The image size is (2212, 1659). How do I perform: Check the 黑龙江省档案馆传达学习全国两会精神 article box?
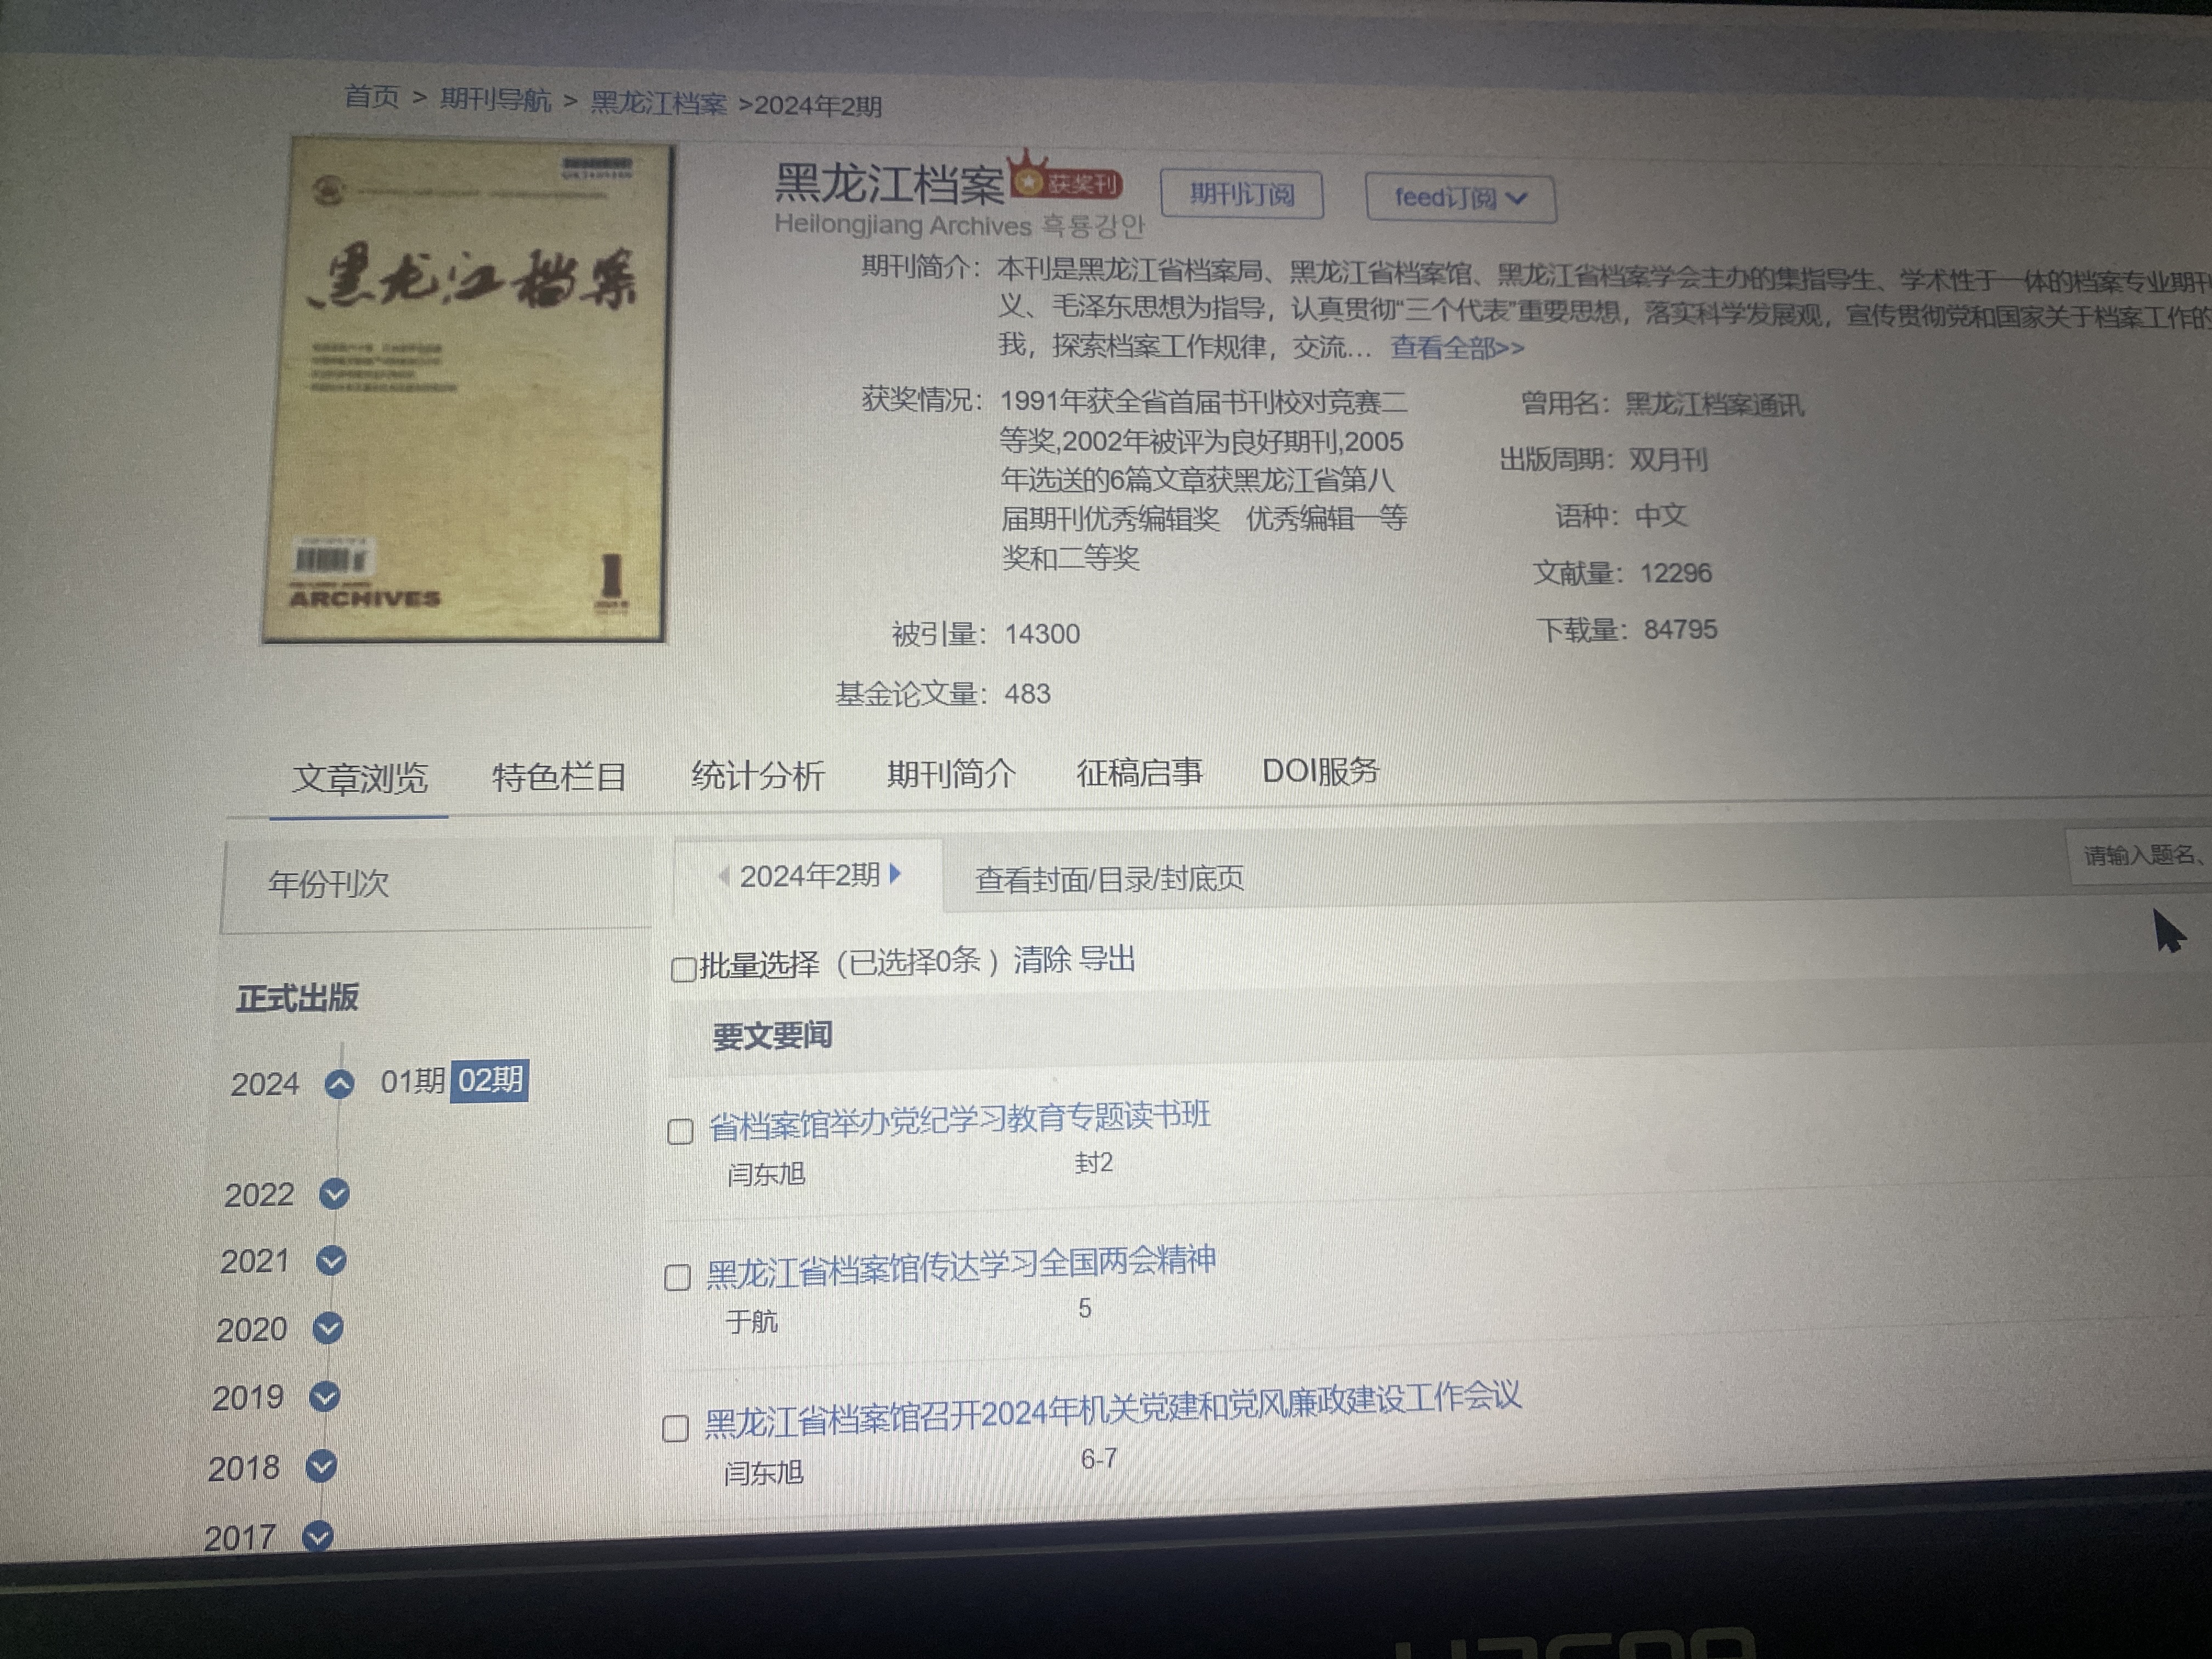tap(678, 1278)
